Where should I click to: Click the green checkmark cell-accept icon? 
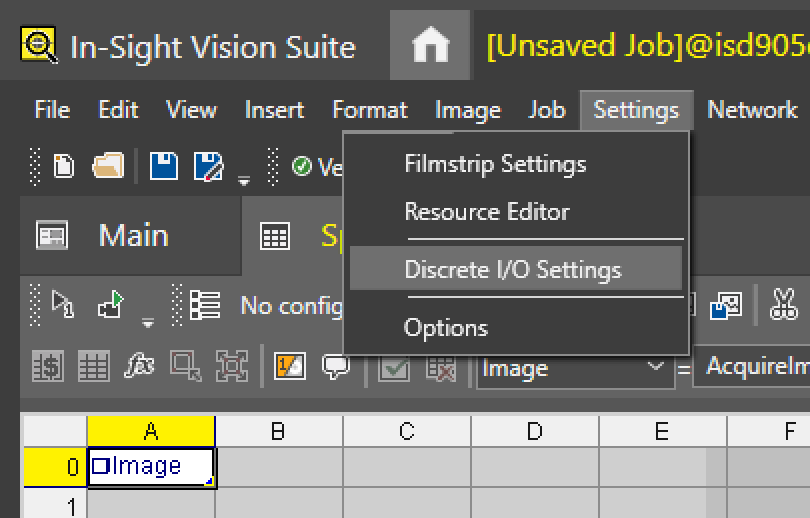[x=394, y=367]
